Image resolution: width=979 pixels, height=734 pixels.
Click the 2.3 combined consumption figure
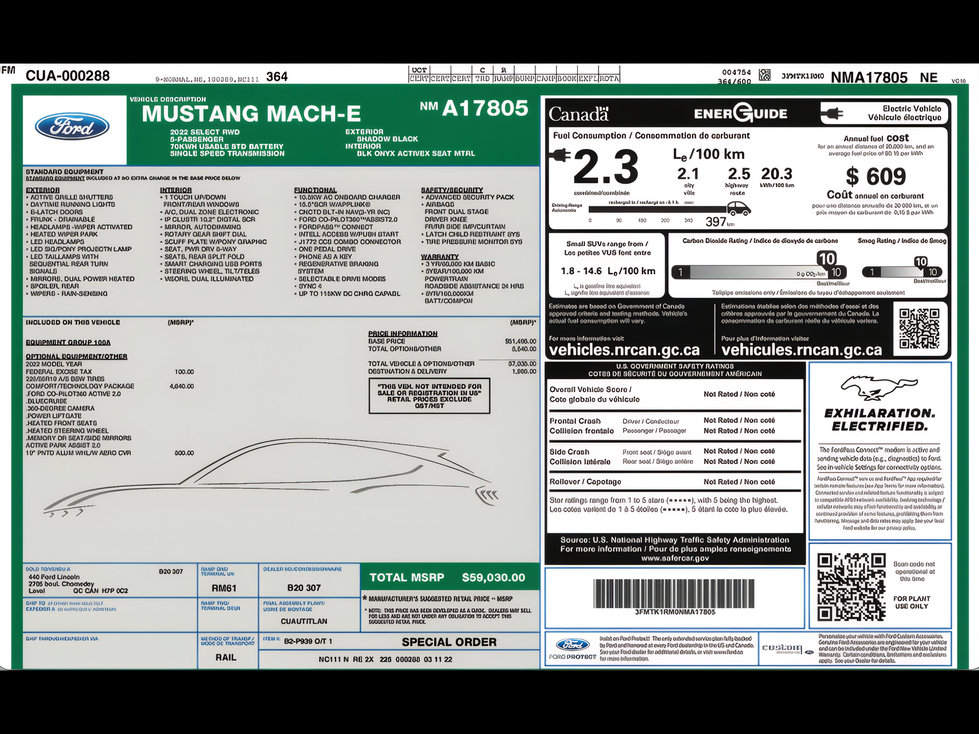pyautogui.click(x=606, y=168)
